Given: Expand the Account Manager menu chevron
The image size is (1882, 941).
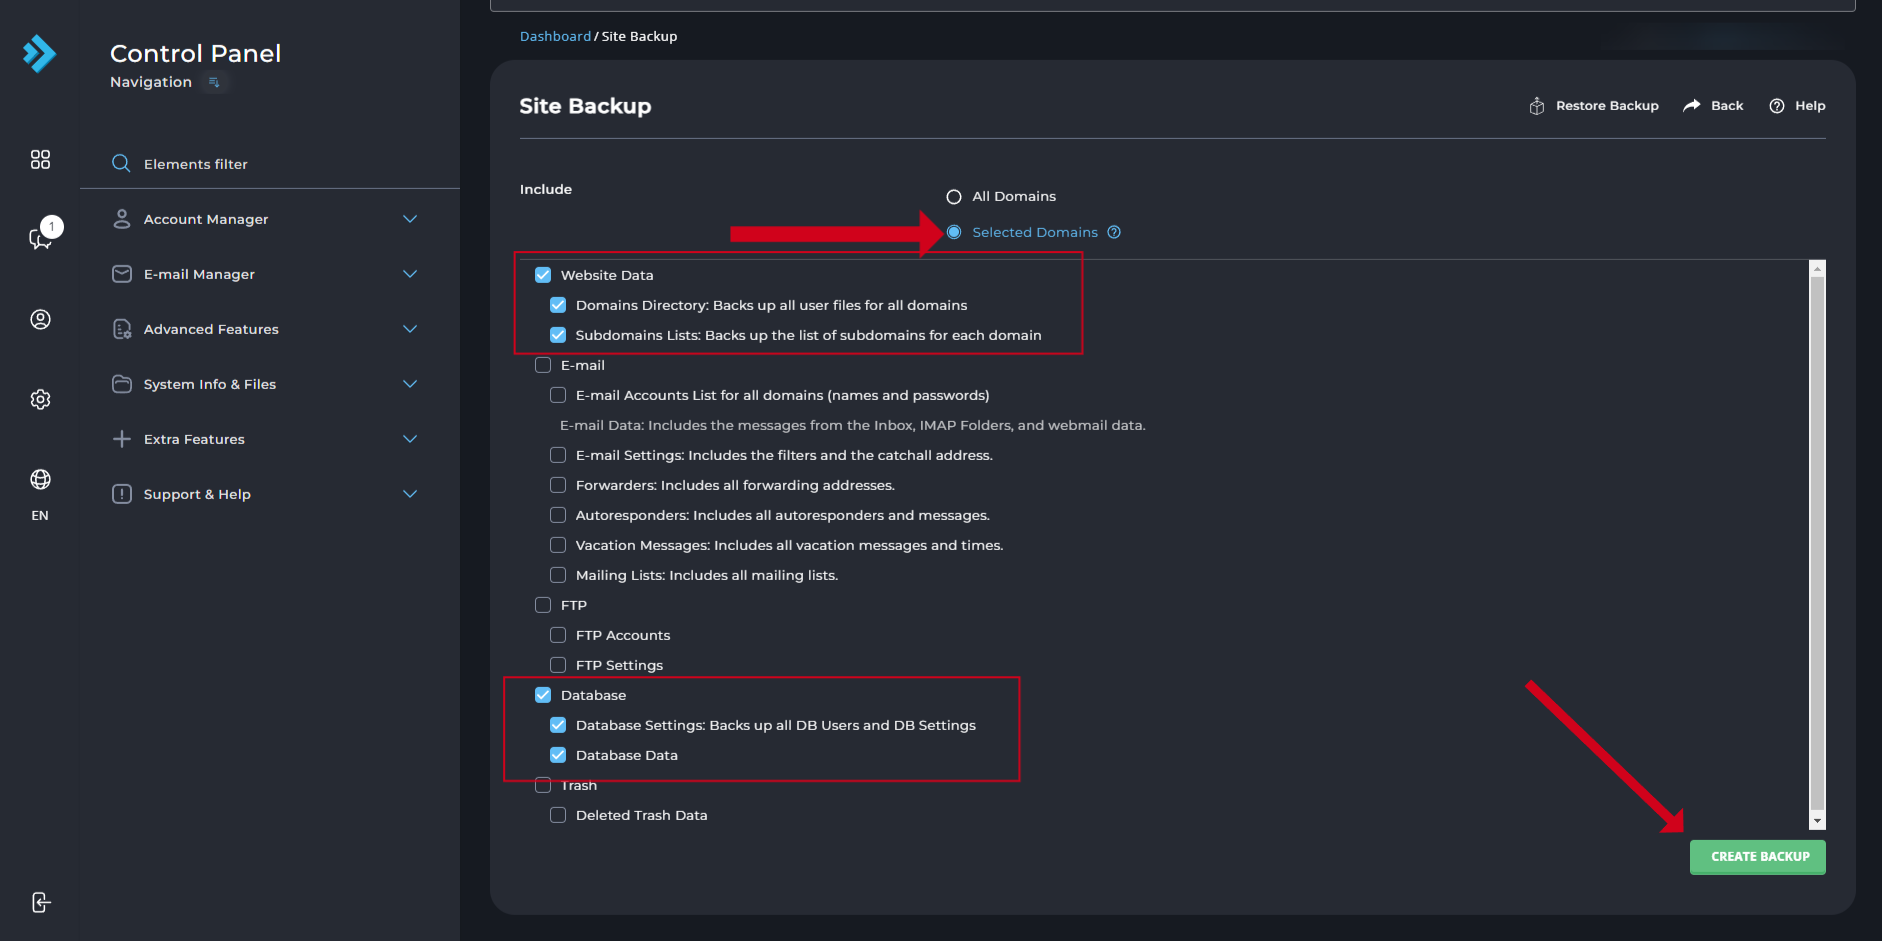Looking at the screenshot, I should coord(410,219).
